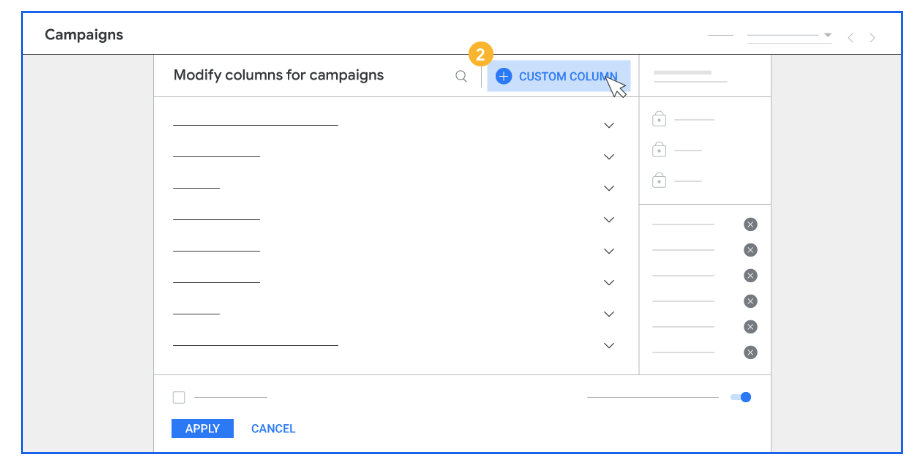Click the Custom Column button label
Screen dimensions: 913x461
(568, 76)
